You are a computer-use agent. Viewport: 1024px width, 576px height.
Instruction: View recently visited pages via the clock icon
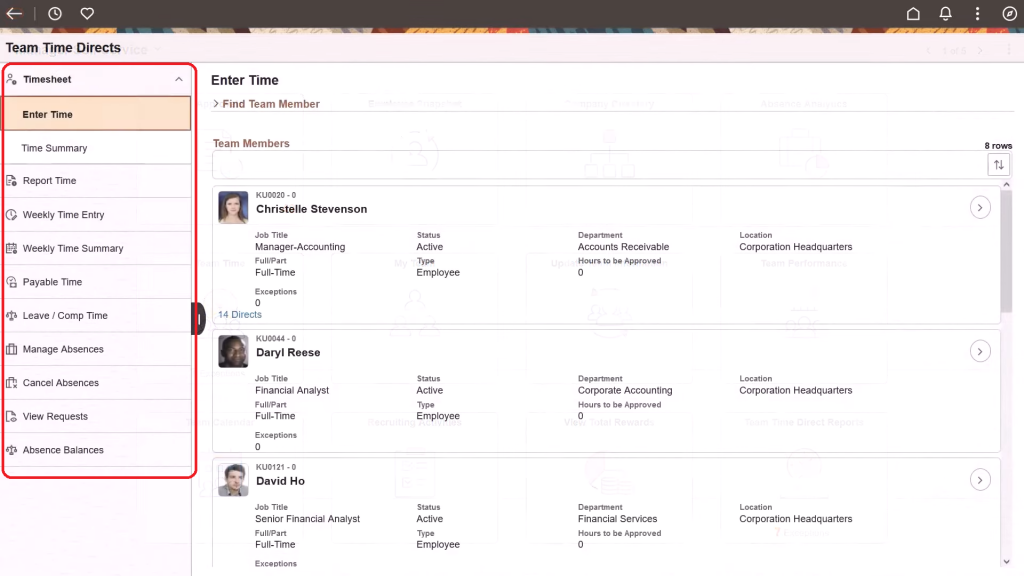pyautogui.click(x=55, y=13)
